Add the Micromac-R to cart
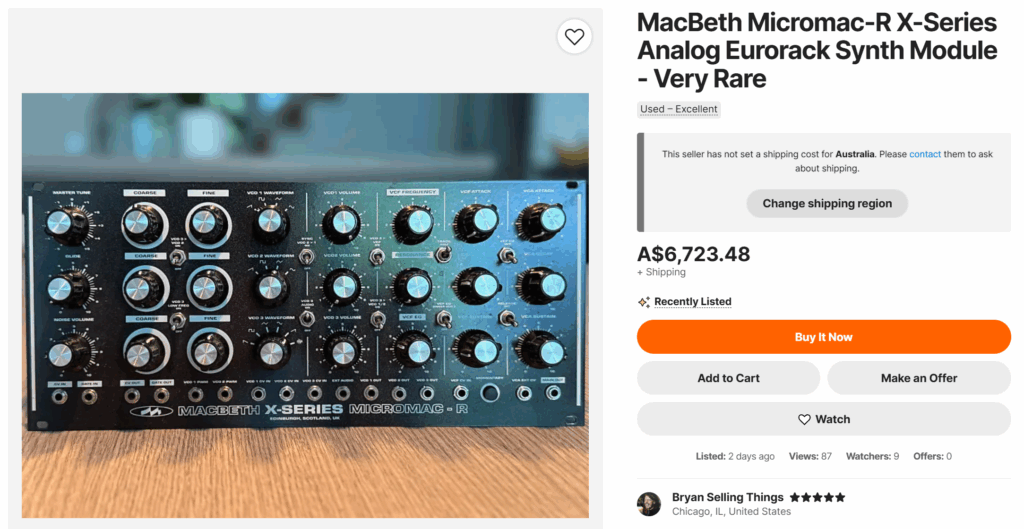 point(728,378)
